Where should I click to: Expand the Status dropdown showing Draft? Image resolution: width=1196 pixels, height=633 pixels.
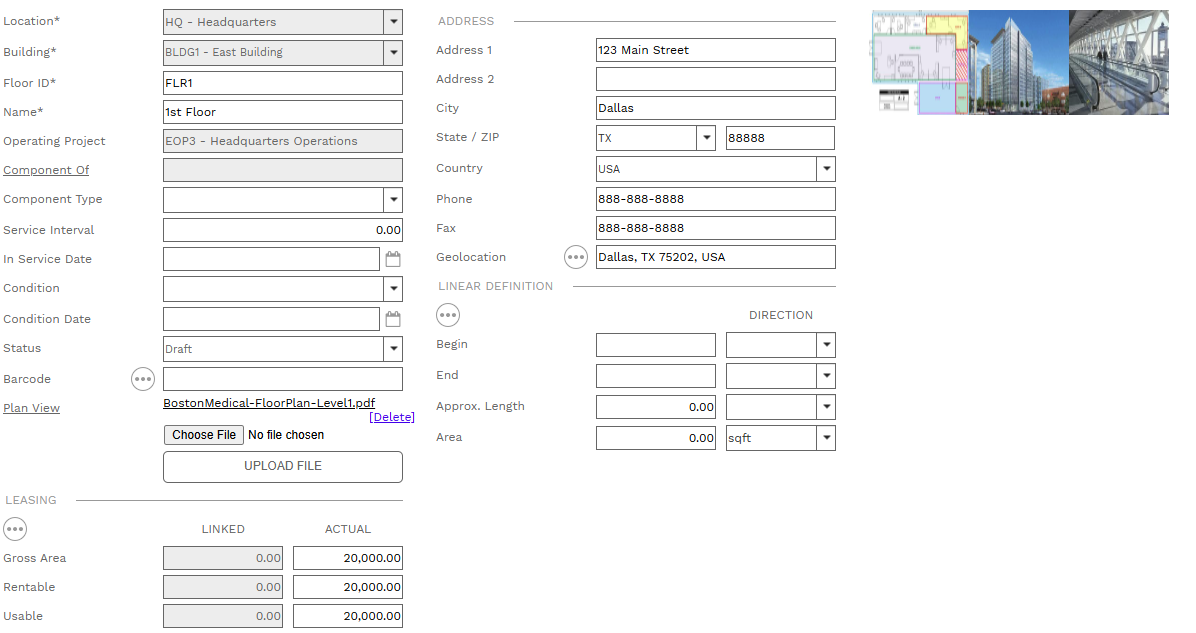(393, 349)
